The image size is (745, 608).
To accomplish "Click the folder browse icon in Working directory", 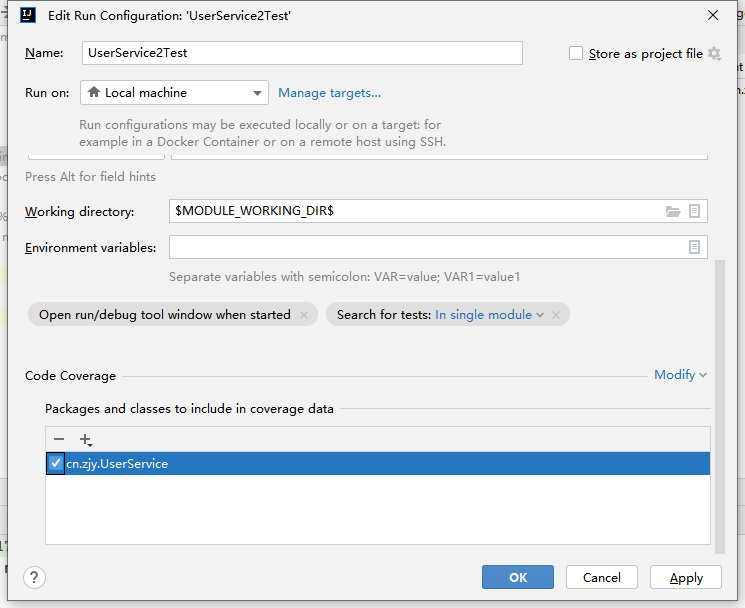I will [673, 212].
